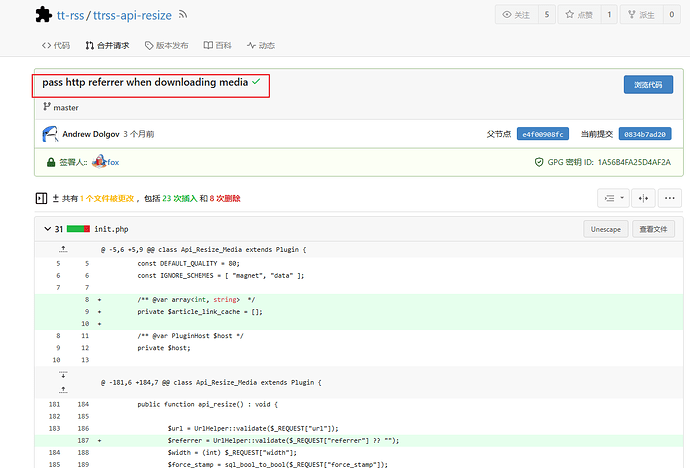The width and height of the screenshot is (690, 468).
Task: Open the whitespace options dropdown
Action: 612,199
